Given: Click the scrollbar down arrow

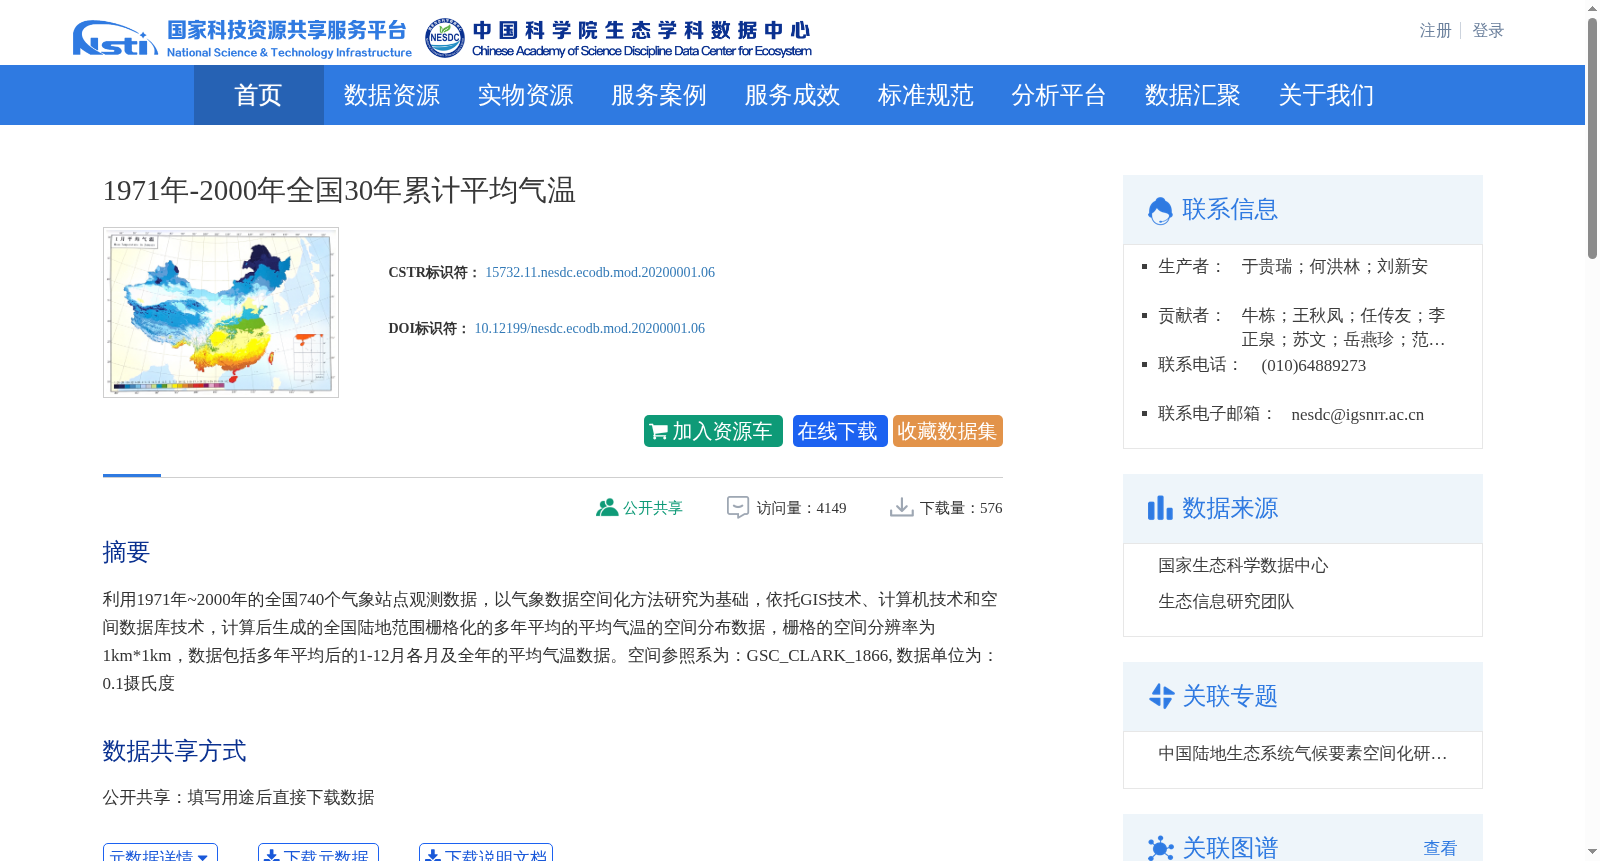Looking at the screenshot, I should pos(1592,853).
